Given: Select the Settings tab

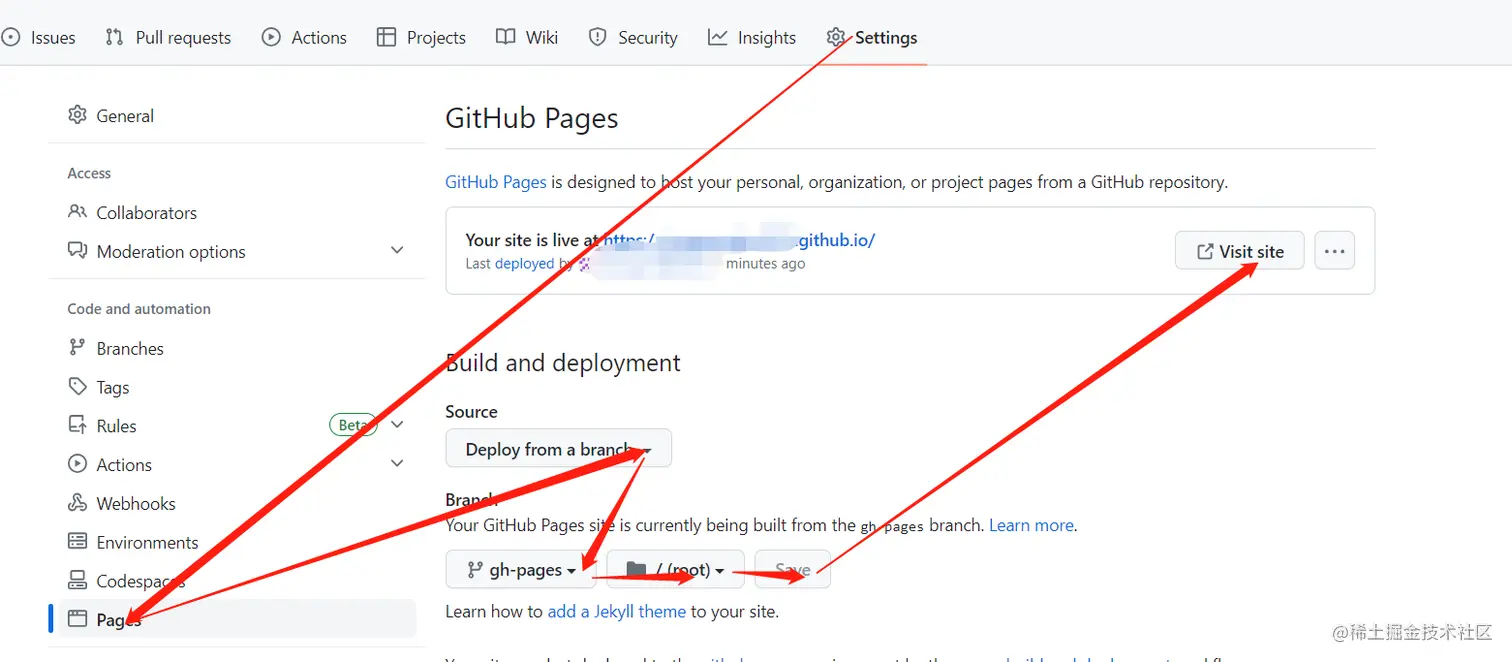Looking at the screenshot, I should (872, 38).
